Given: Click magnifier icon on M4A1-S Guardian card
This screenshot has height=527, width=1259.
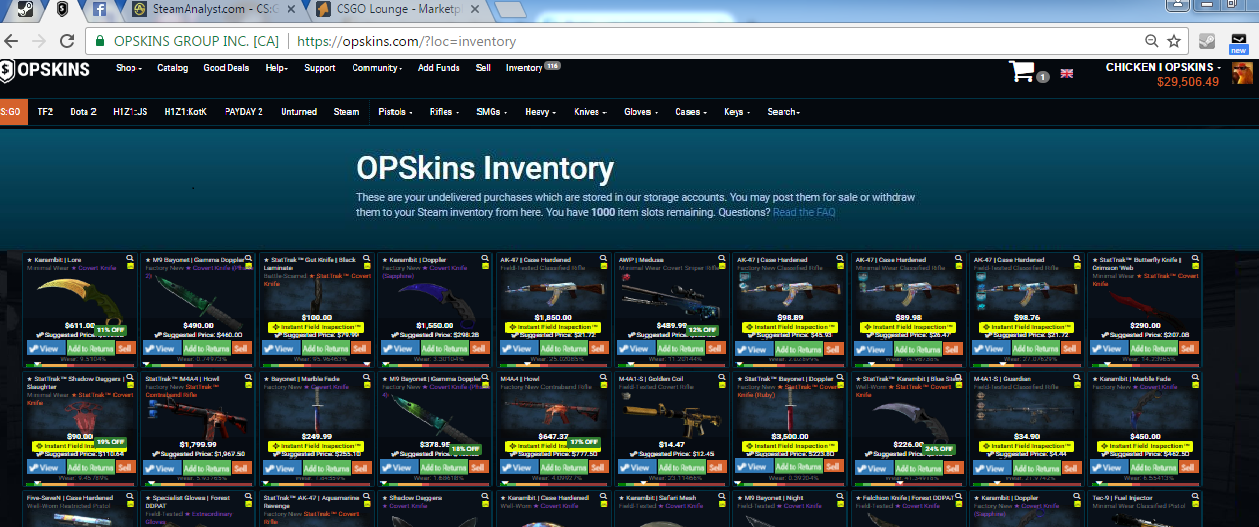Looking at the screenshot, I should 1078,377.
